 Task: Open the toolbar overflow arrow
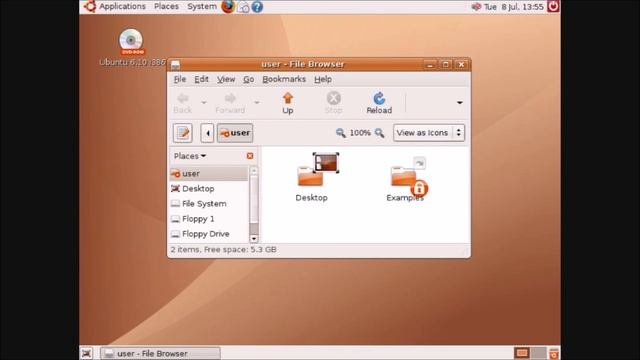coord(460,102)
